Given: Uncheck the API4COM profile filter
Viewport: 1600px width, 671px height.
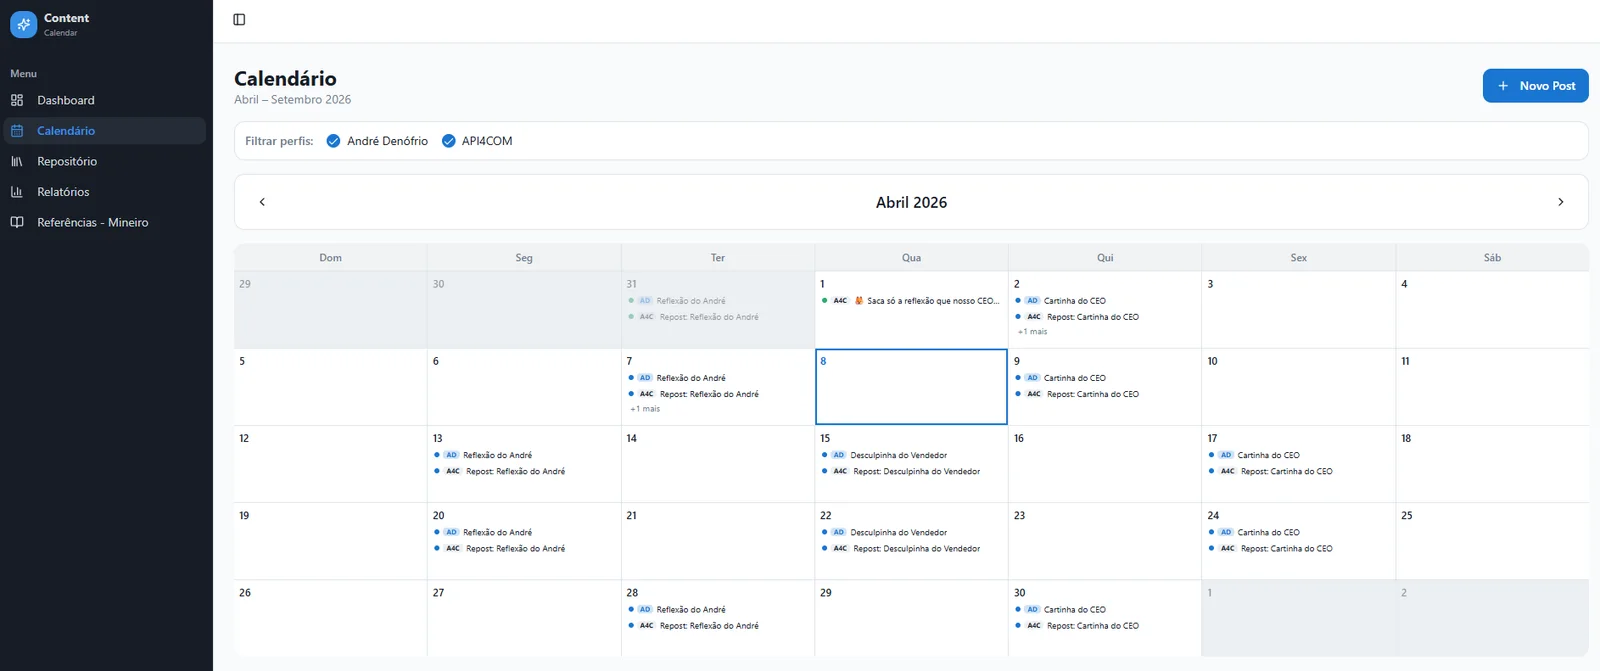Looking at the screenshot, I should click(x=448, y=141).
